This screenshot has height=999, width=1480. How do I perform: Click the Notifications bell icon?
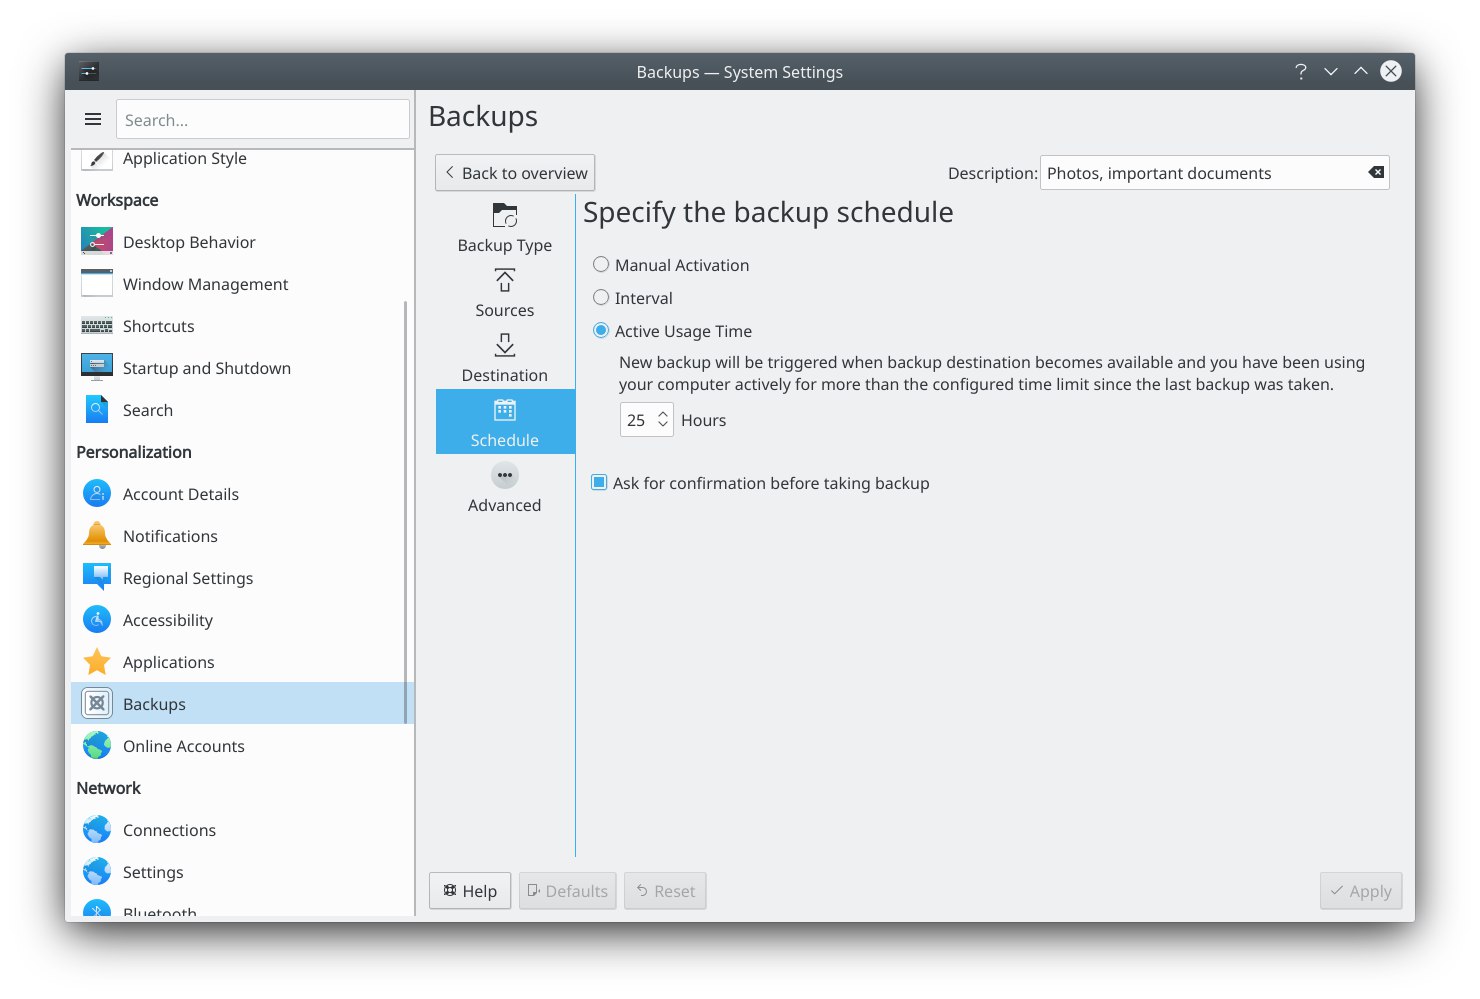pyautogui.click(x=97, y=536)
